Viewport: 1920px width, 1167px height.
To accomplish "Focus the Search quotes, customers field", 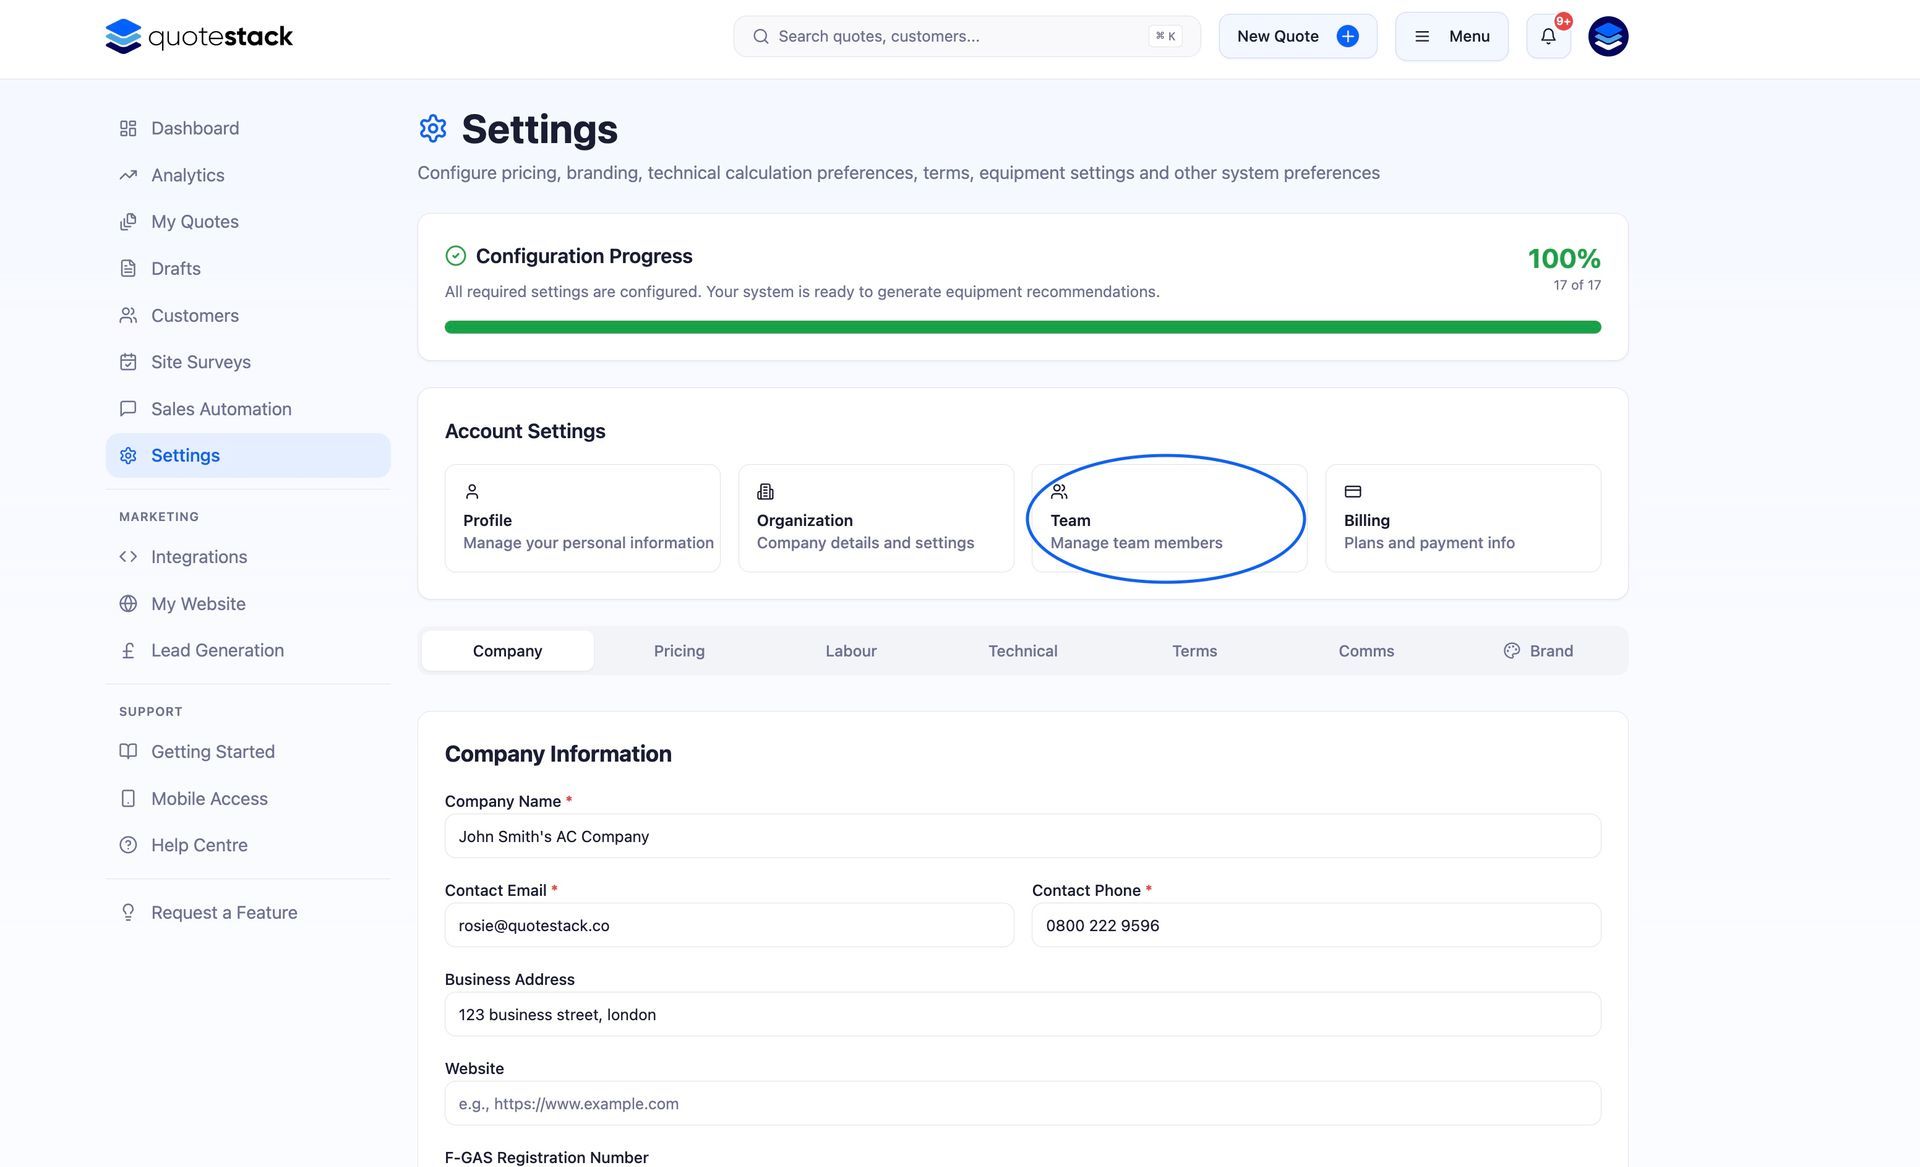I will point(960,37).
